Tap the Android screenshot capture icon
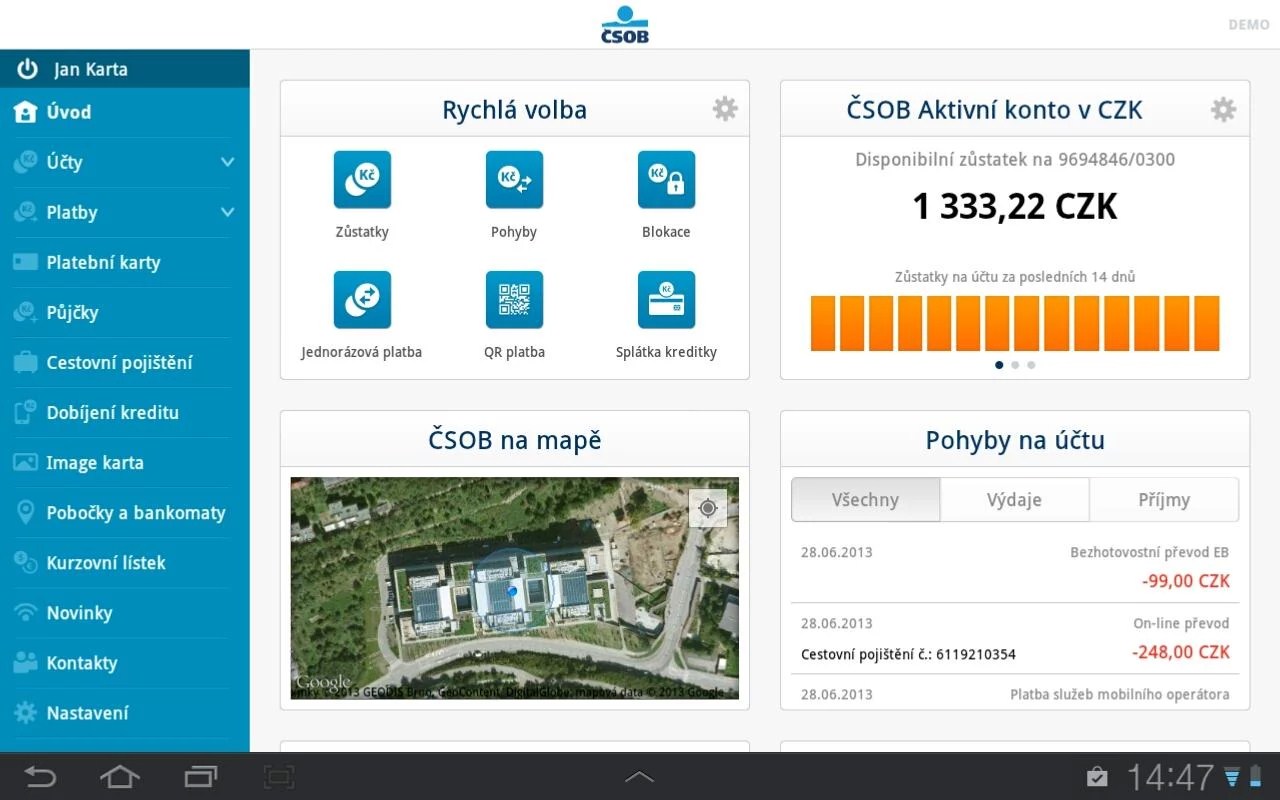The image size is (1280, 800). [x=279, y=776]
